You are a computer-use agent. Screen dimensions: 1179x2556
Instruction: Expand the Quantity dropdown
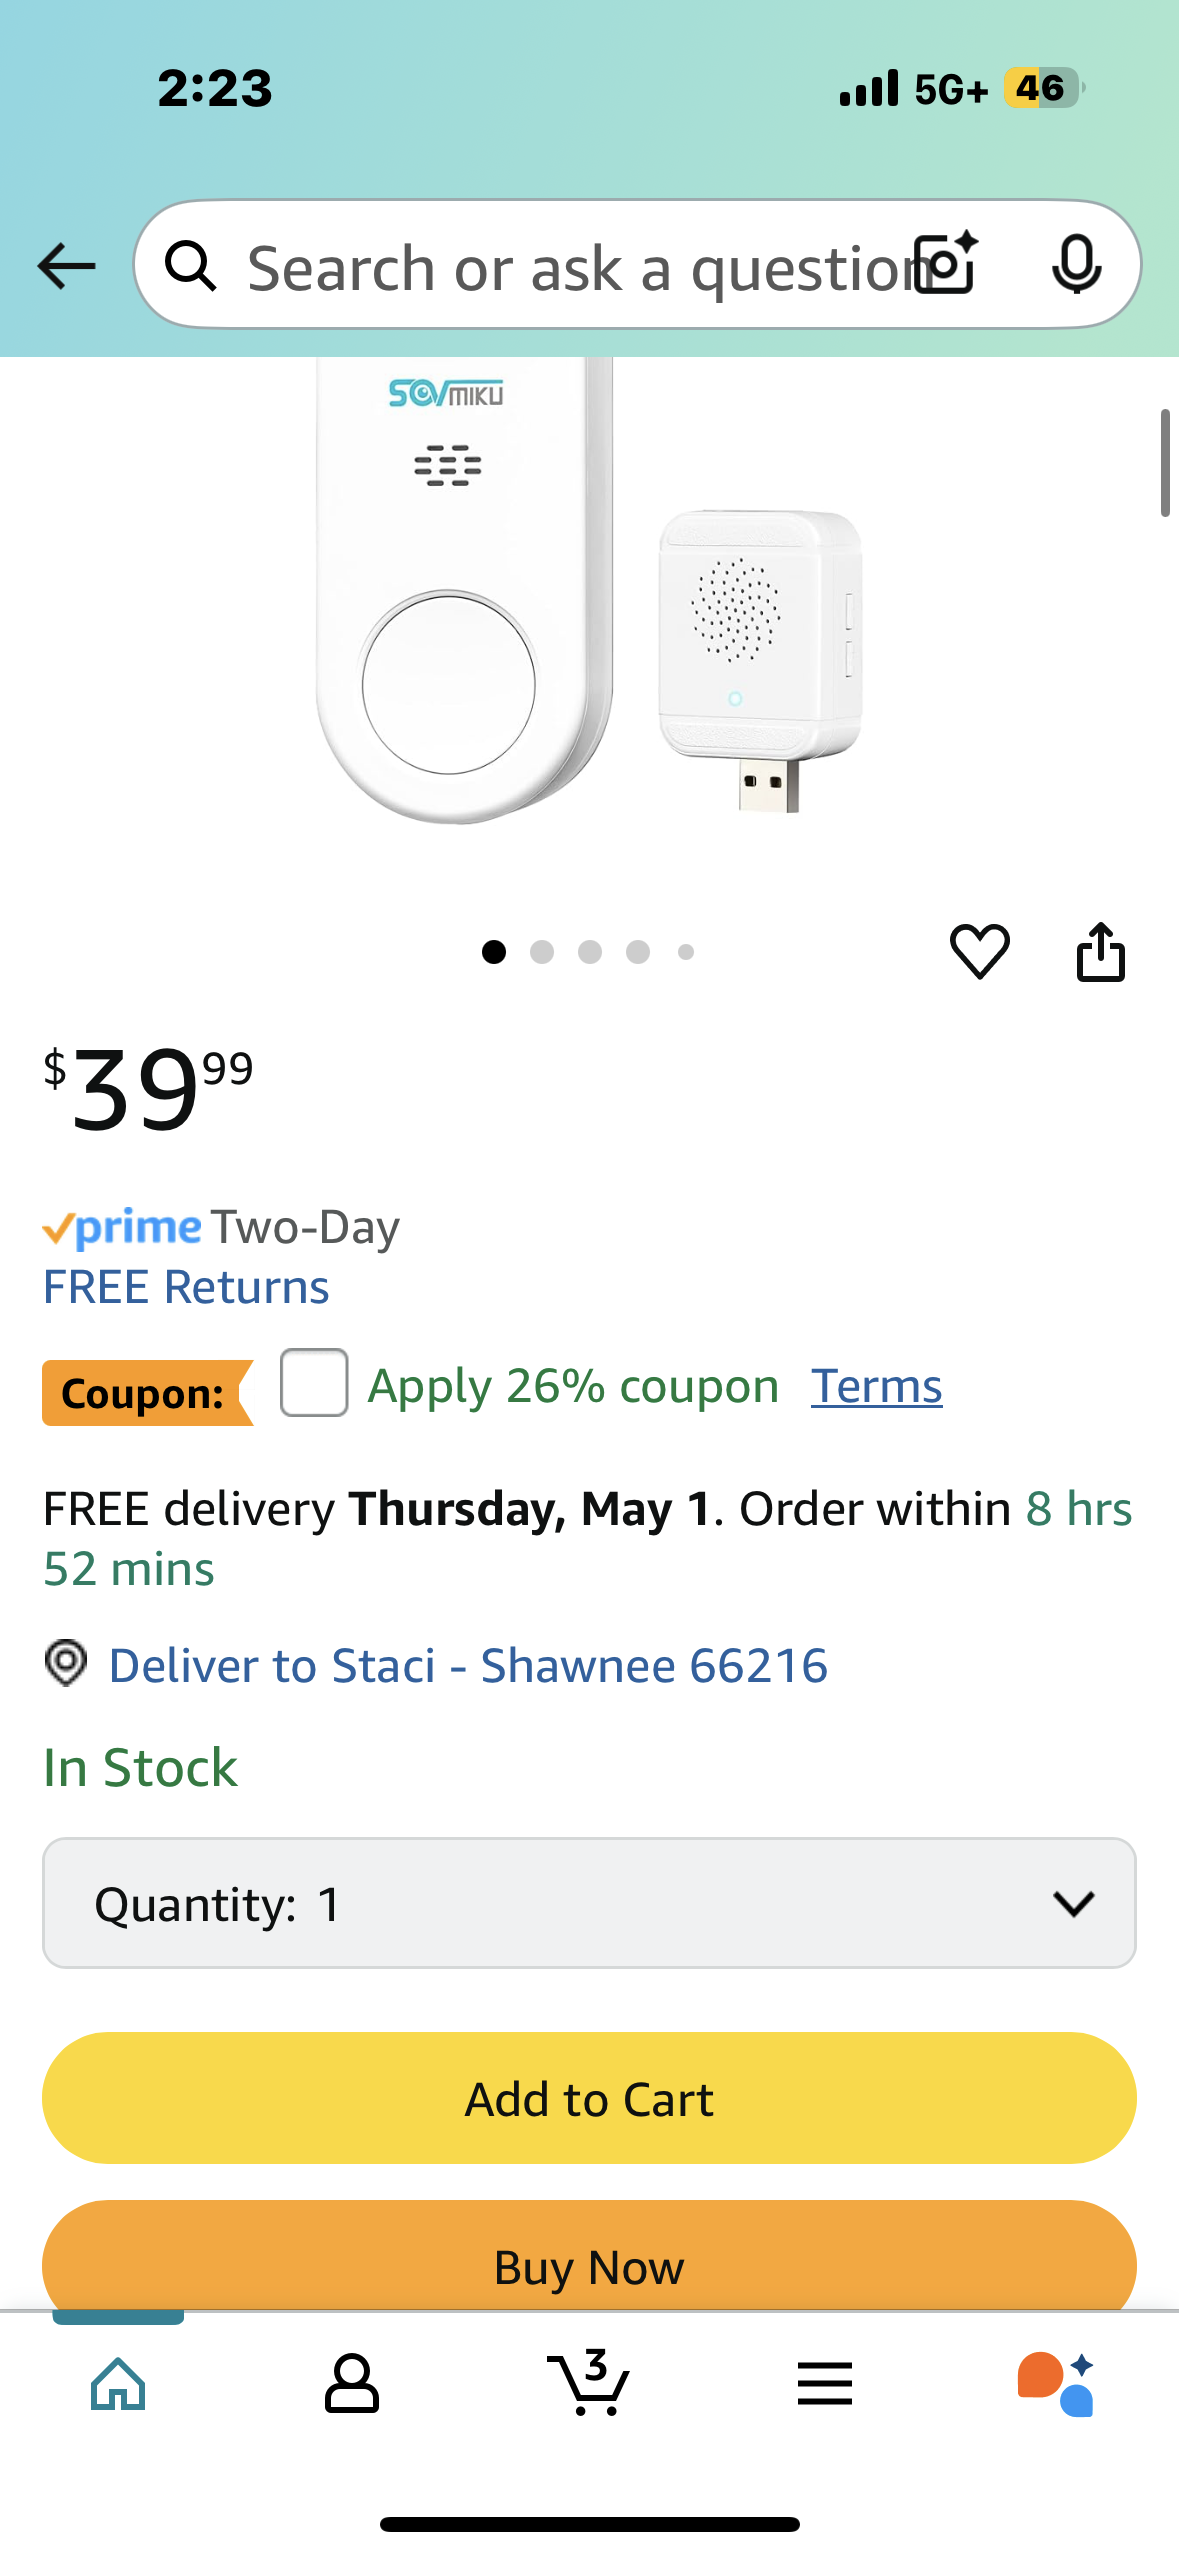(x=589, y=1903)
